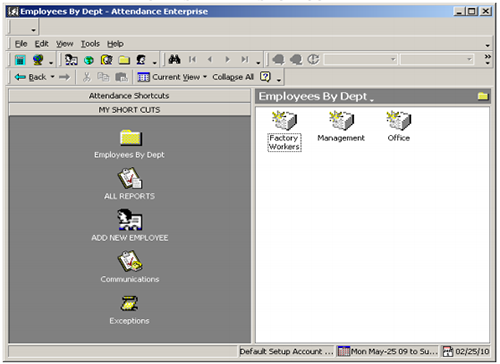Open the Back history dropdown arrow
The height and width of the screenshot is (364, 500).
(52, 77)
